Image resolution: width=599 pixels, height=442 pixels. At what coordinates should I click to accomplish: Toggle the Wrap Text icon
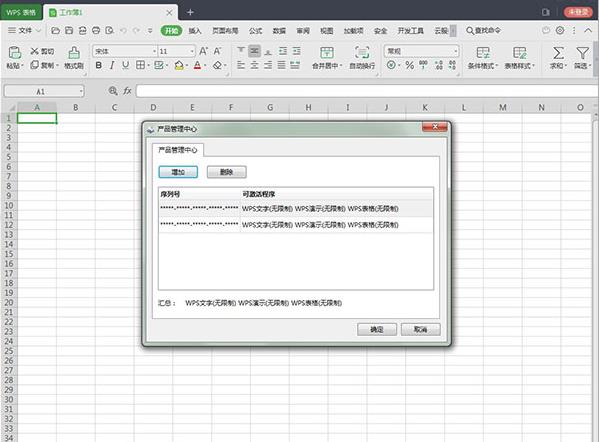[x=362, y=52]
